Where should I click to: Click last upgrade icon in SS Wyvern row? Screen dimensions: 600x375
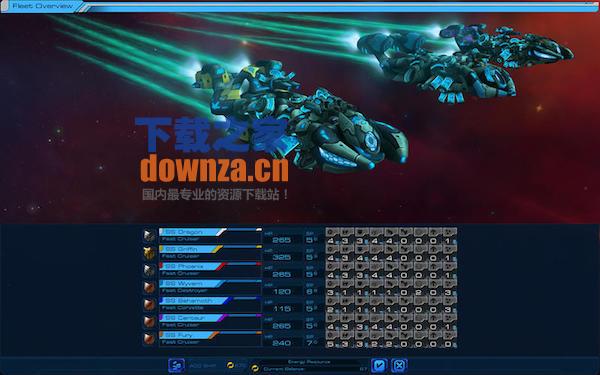(x=450, y=284)
